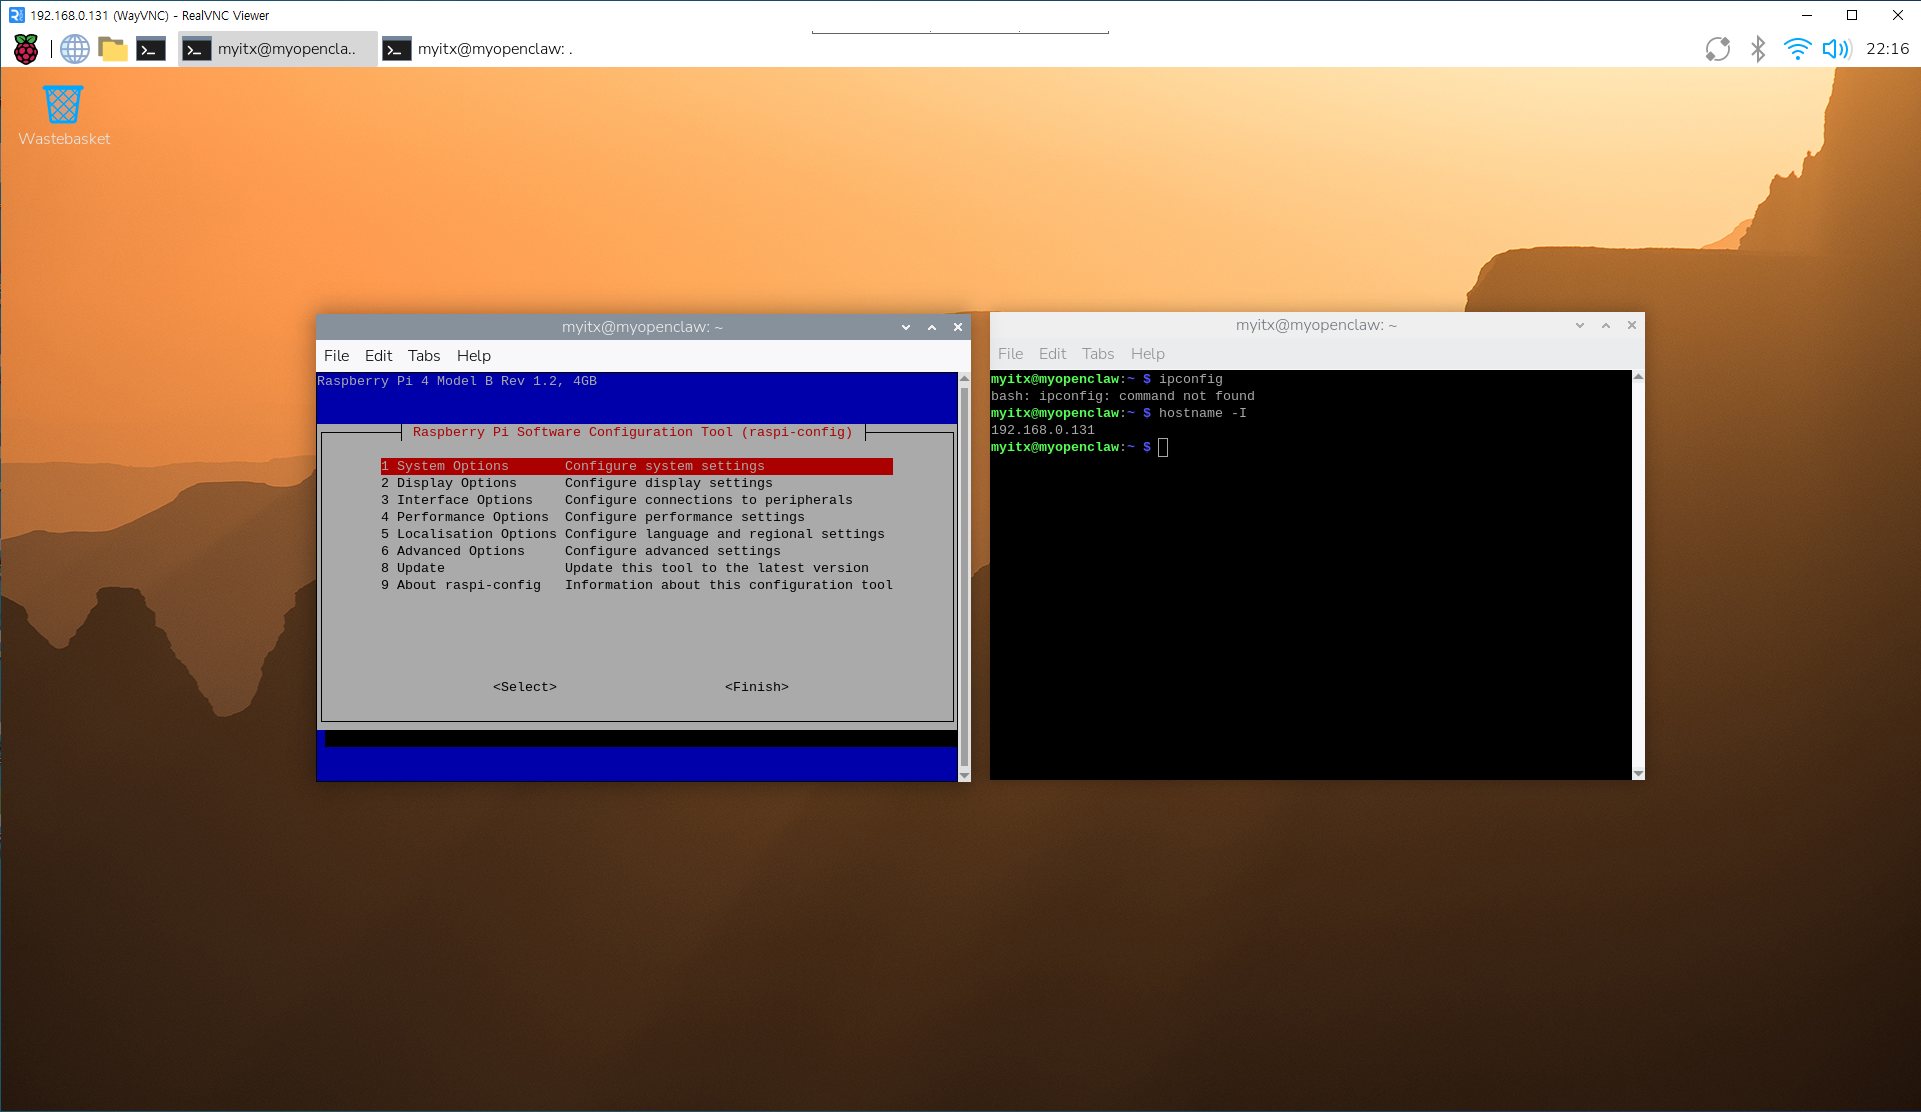Open the volume control speaker icon
The image size is (1921, 1112).
pyautogui.click(x=1836, y=48)
